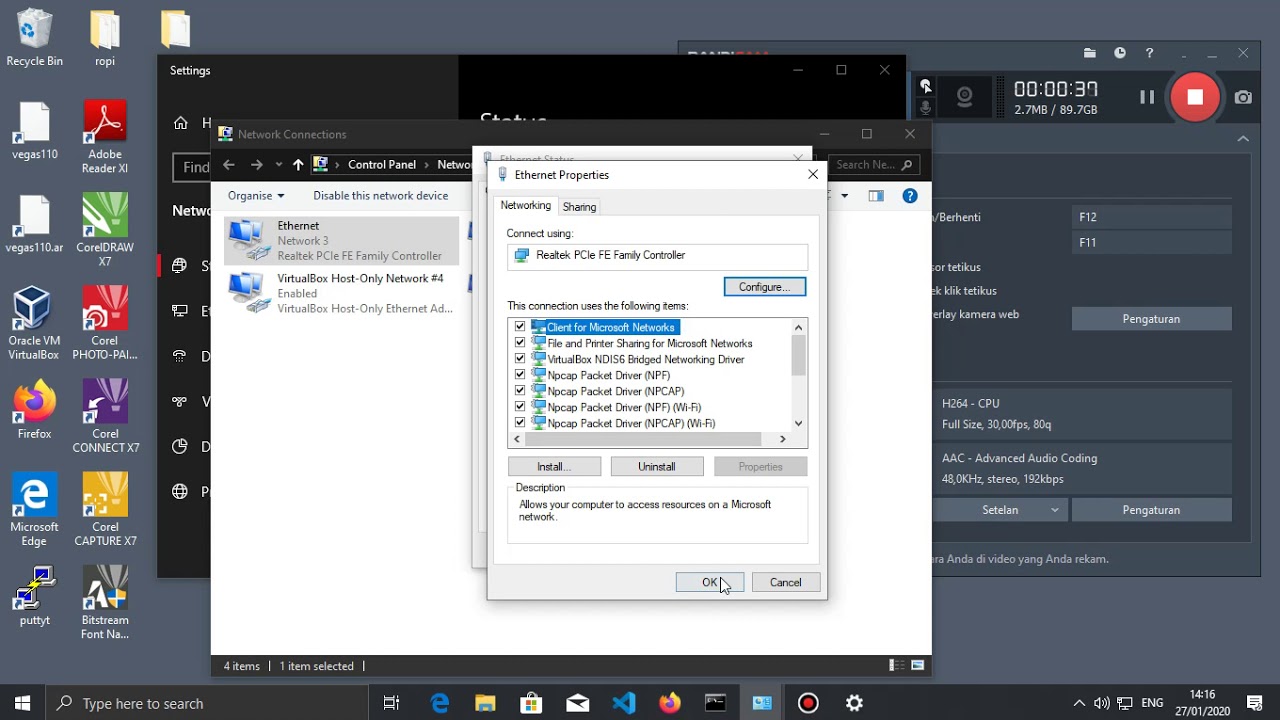Click the Configure... button
Screen dimensions: 1280x720
pyautogui.click(x=764, y=287)
